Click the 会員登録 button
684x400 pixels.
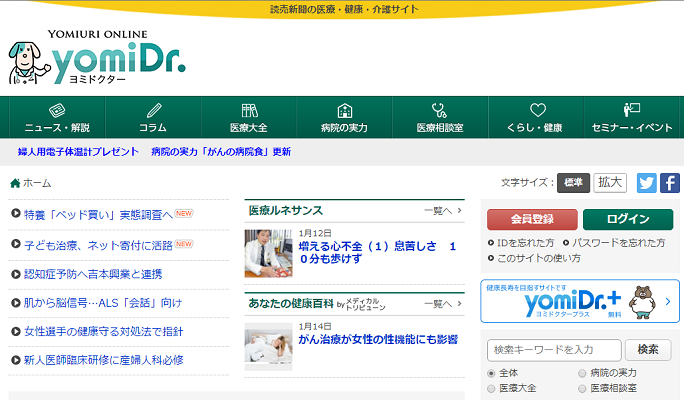(x=532, y=219)
